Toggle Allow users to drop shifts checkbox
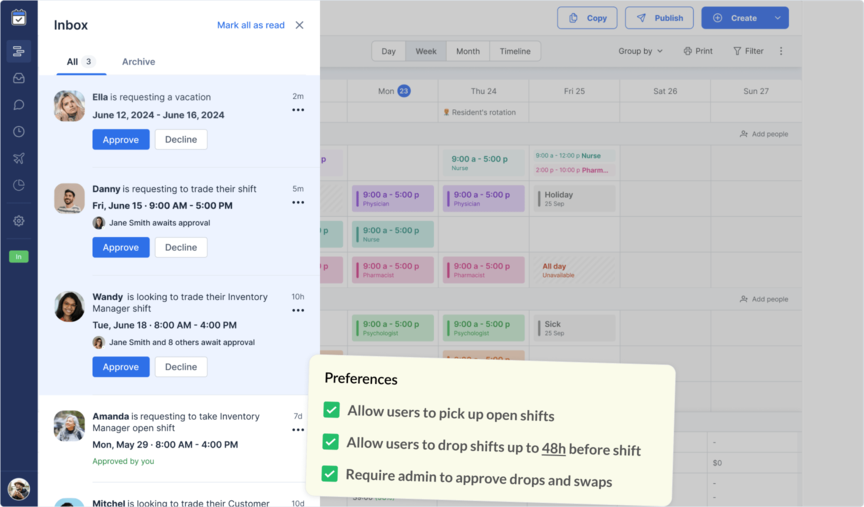Image resolution: width=864 pixels, height=507 pixels. pyautogui.click(x=331, y=442)
